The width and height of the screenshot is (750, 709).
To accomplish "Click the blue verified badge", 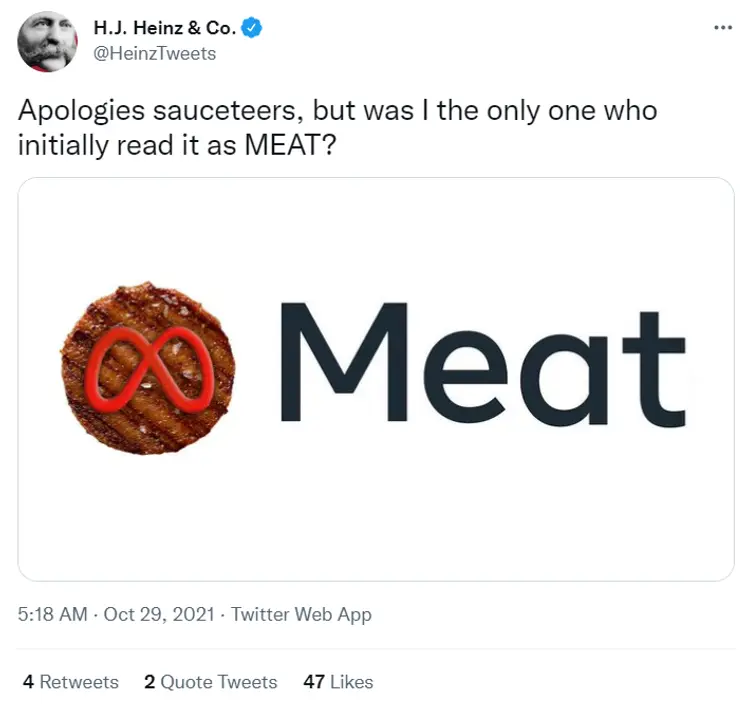I will tap(252, 28).
